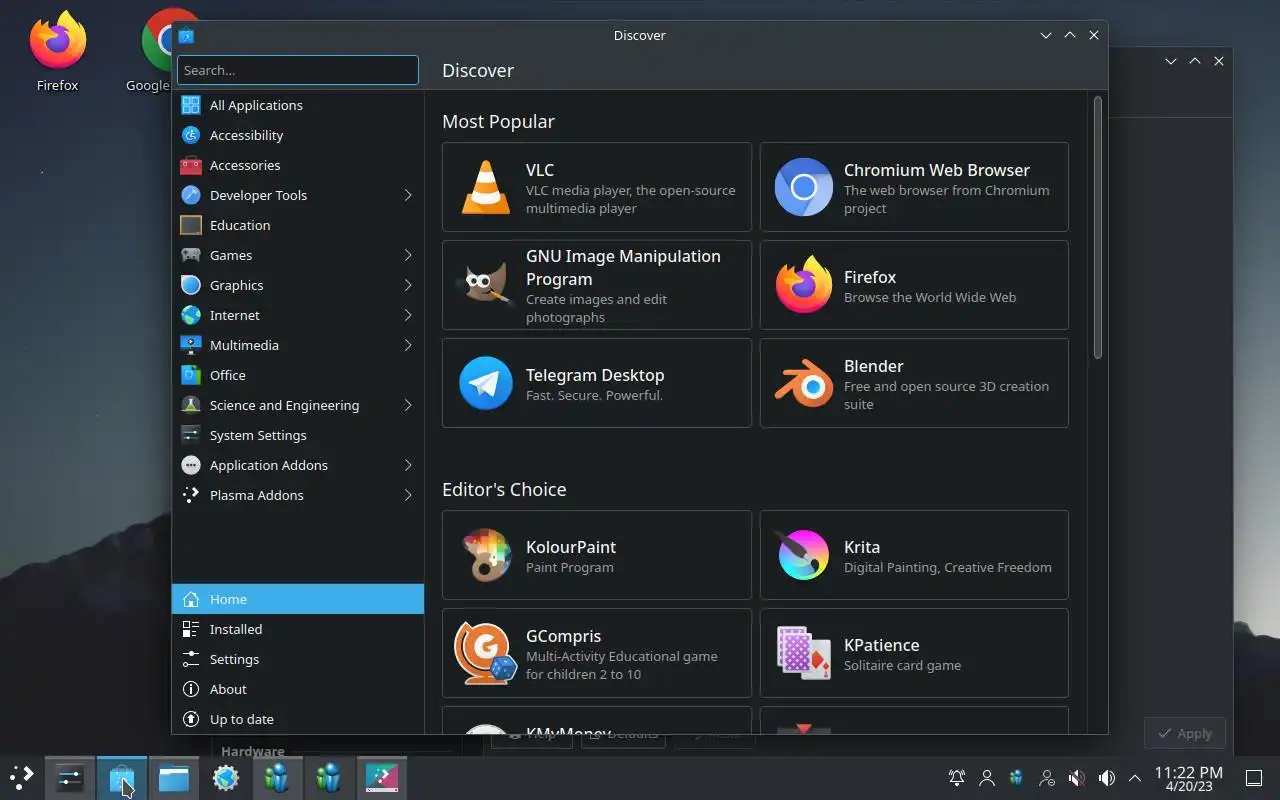Open the clock showing 11:22 PM

pyautogui.click(x=1188, y=778)
